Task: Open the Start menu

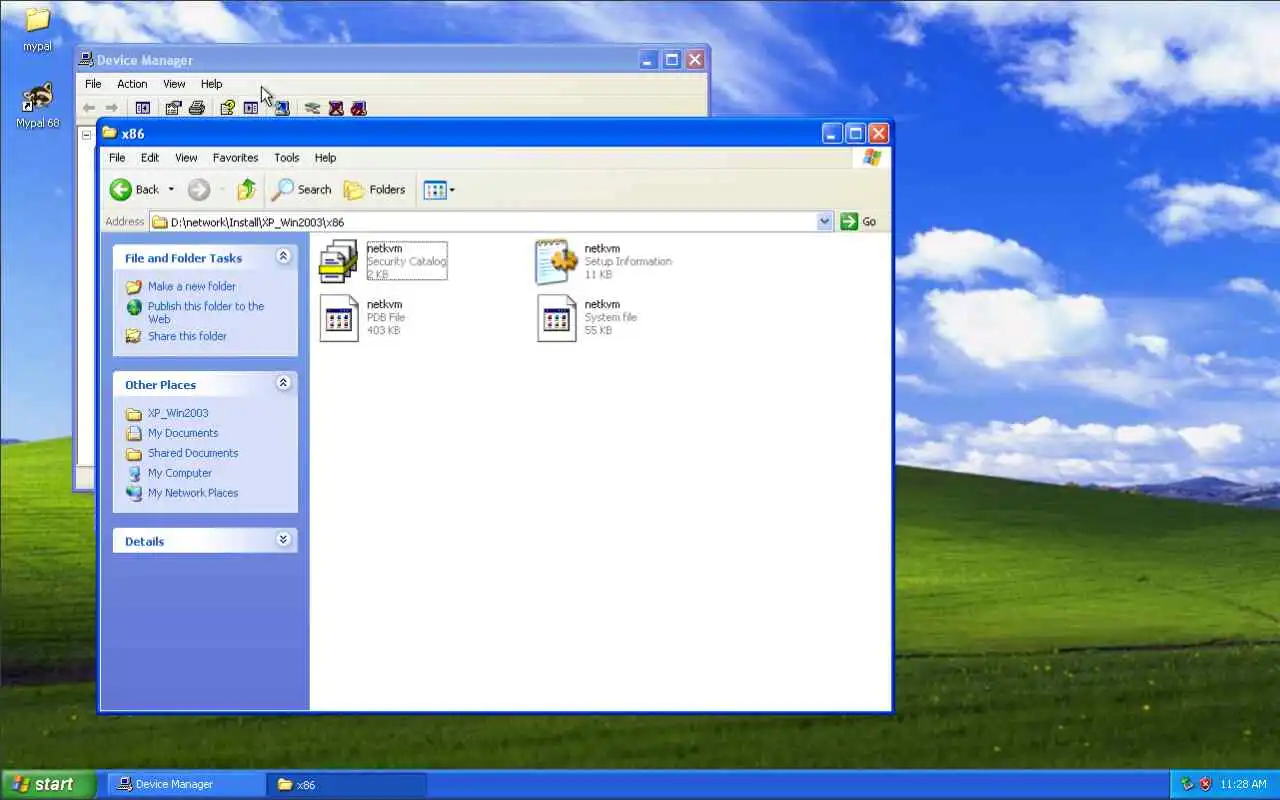Action: pyautogui.click(x=49, y=784)
